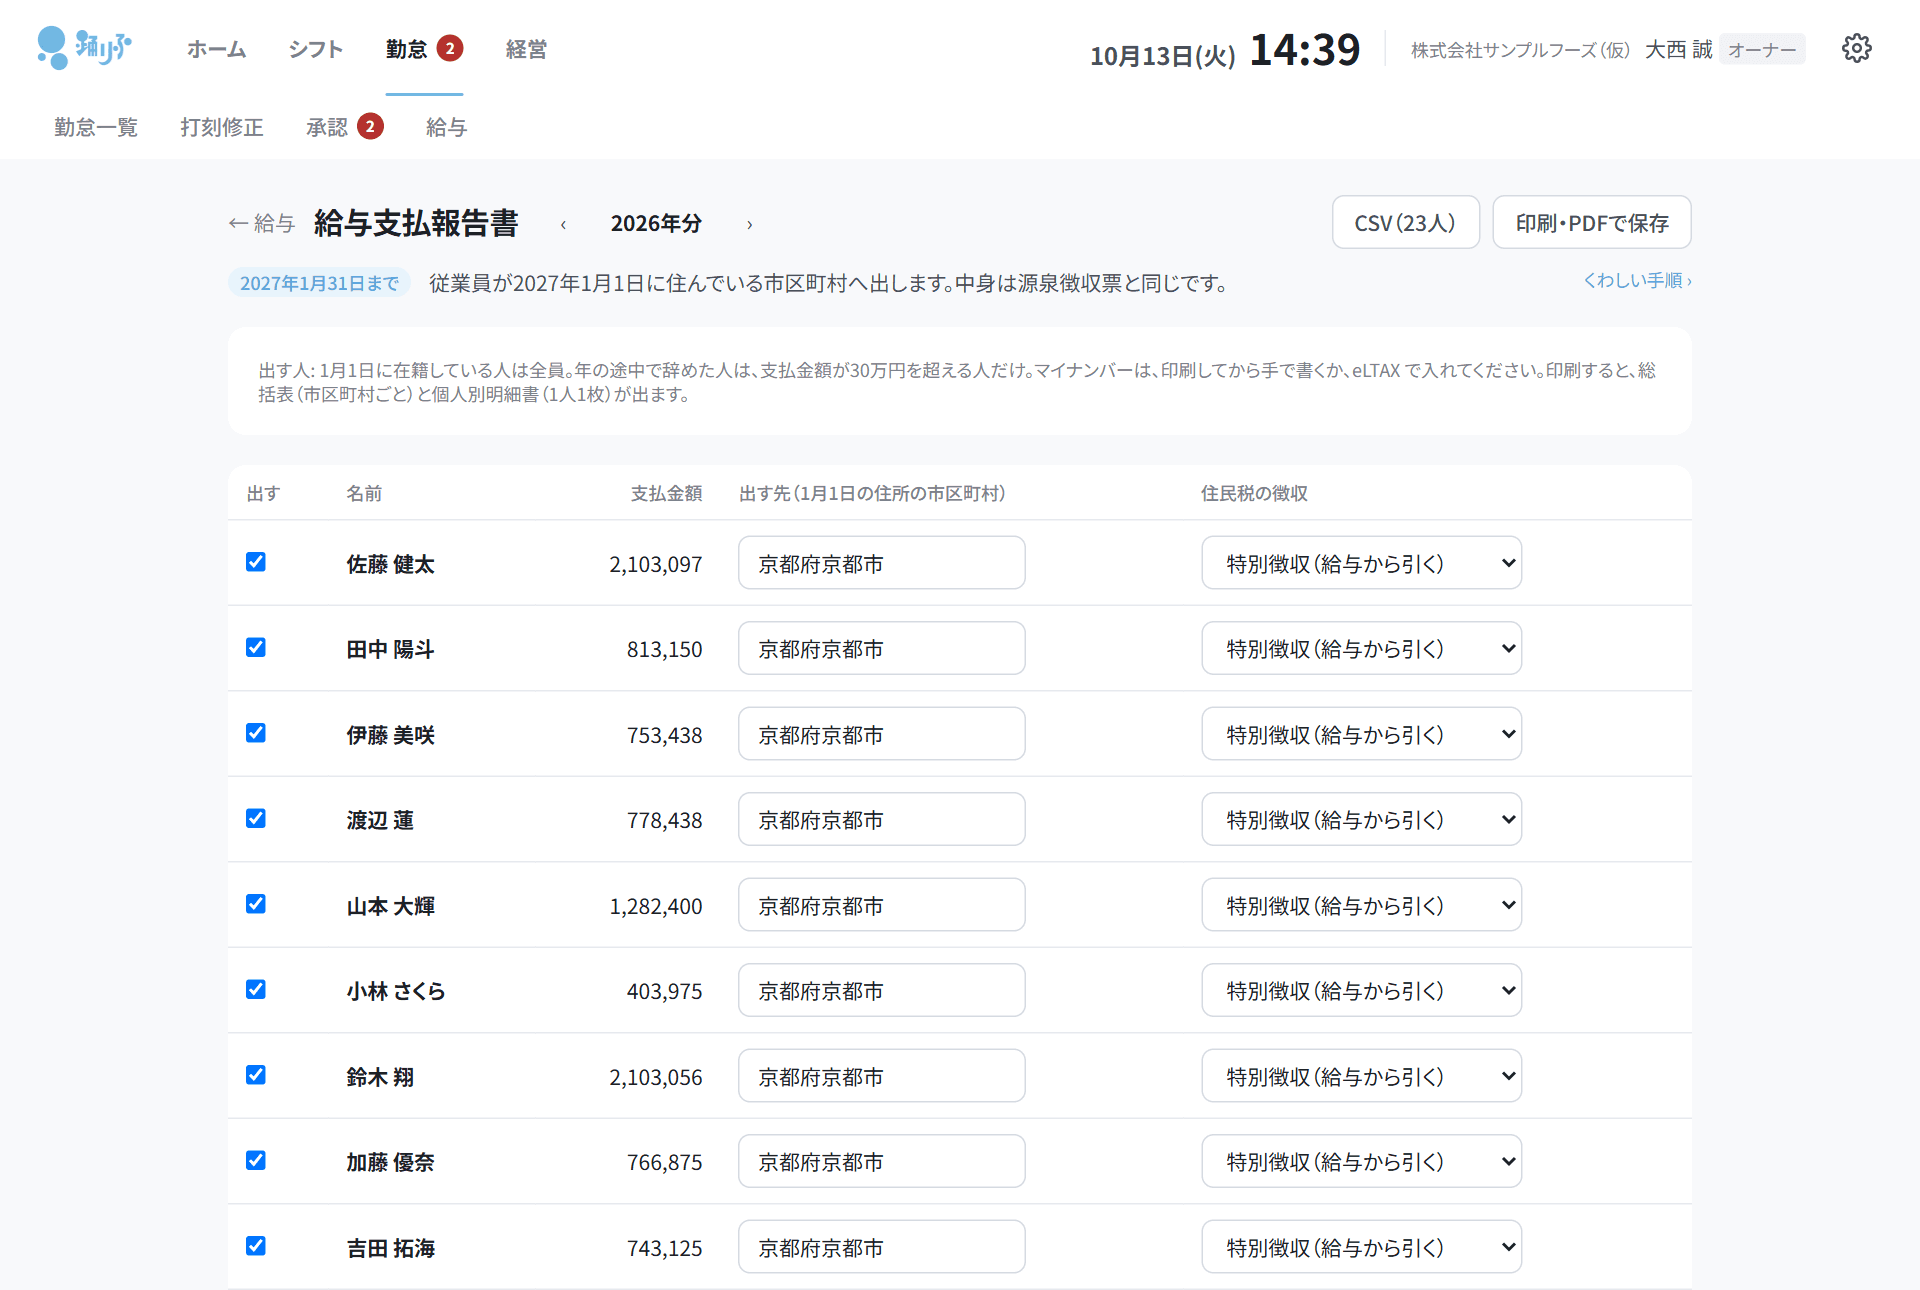
Task: Open the 経営 tab
Action: (x=526, y=49)
